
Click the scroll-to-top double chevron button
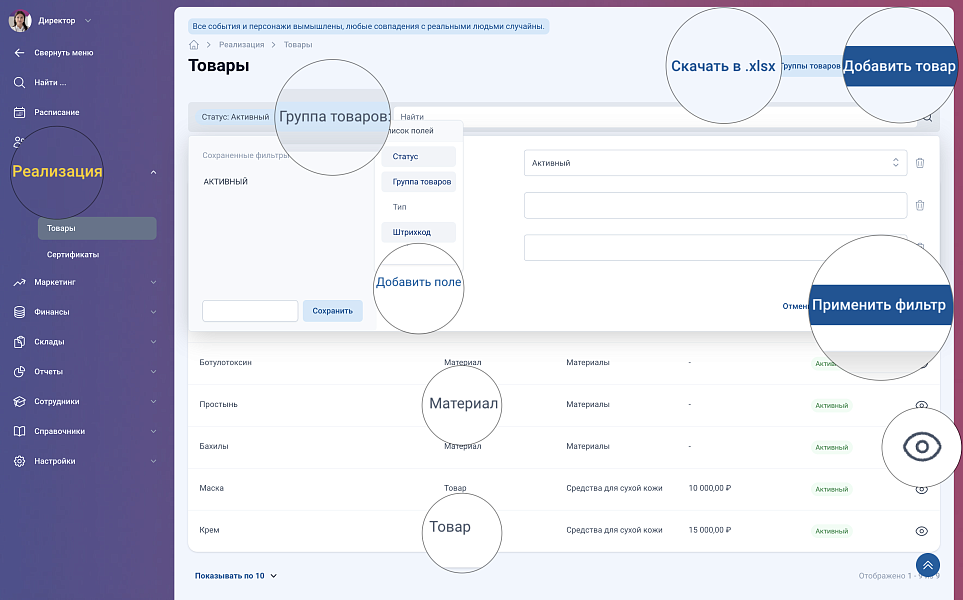point(927,565)
